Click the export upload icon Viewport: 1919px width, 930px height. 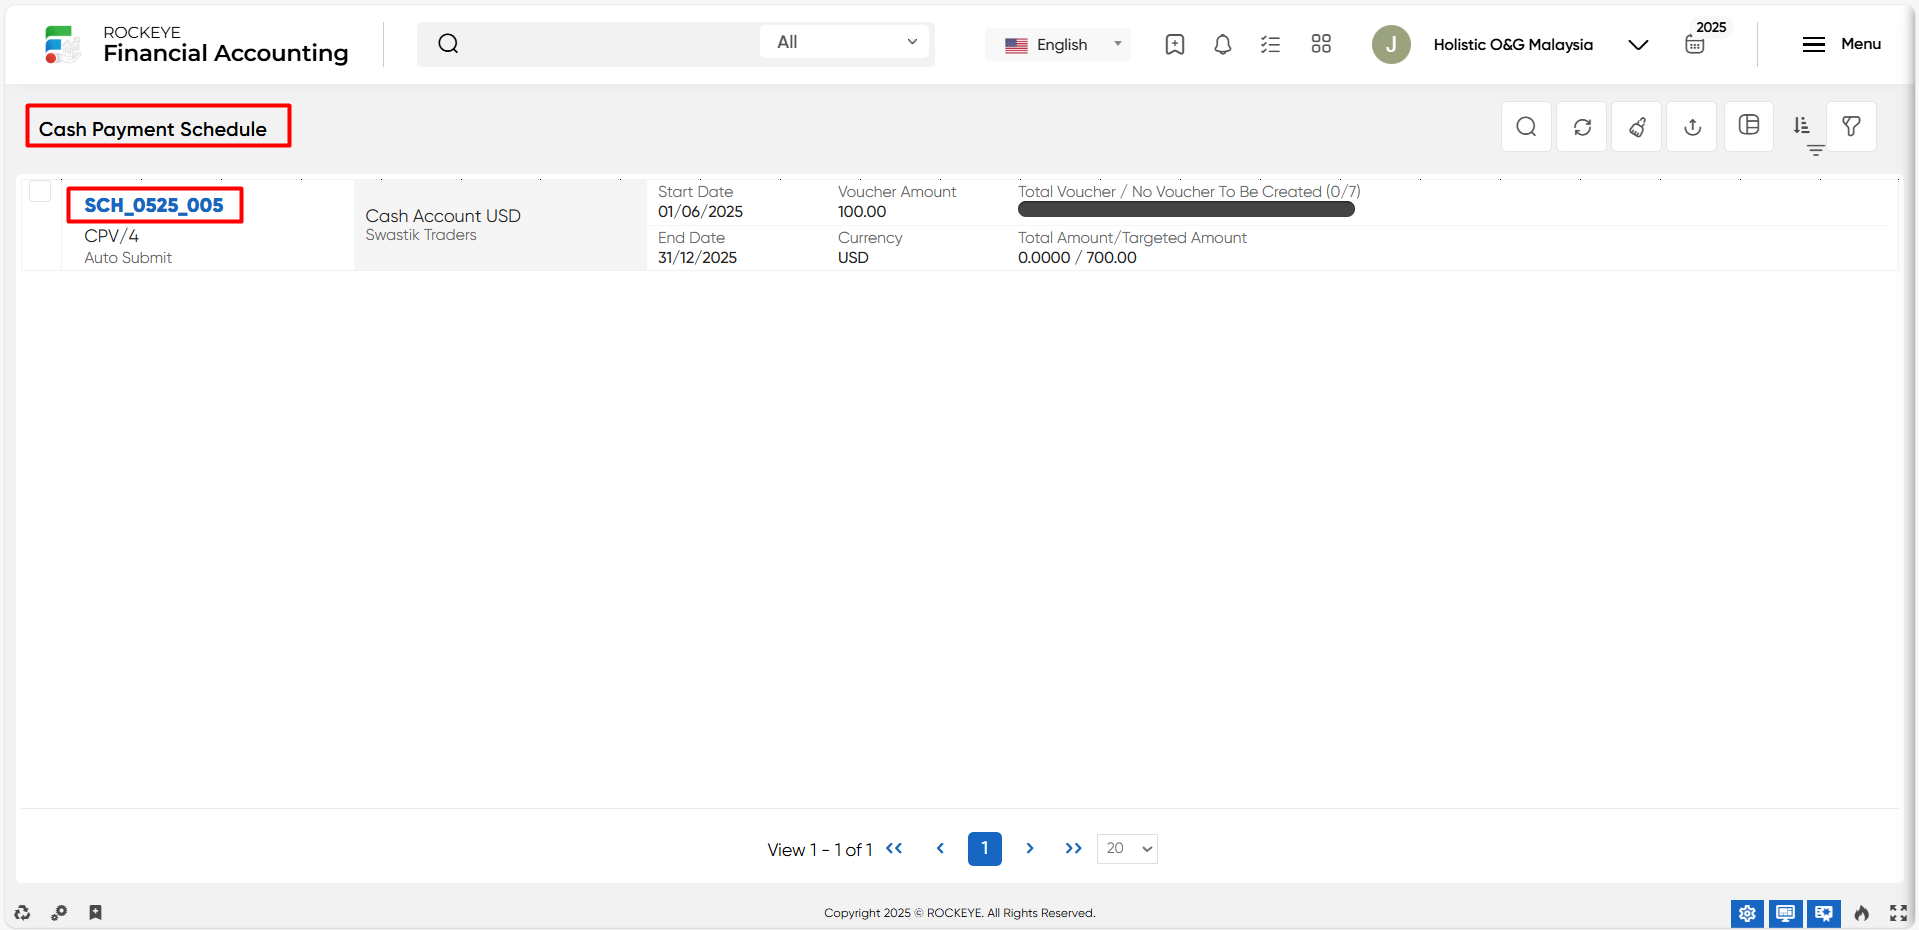(1692, 126)
